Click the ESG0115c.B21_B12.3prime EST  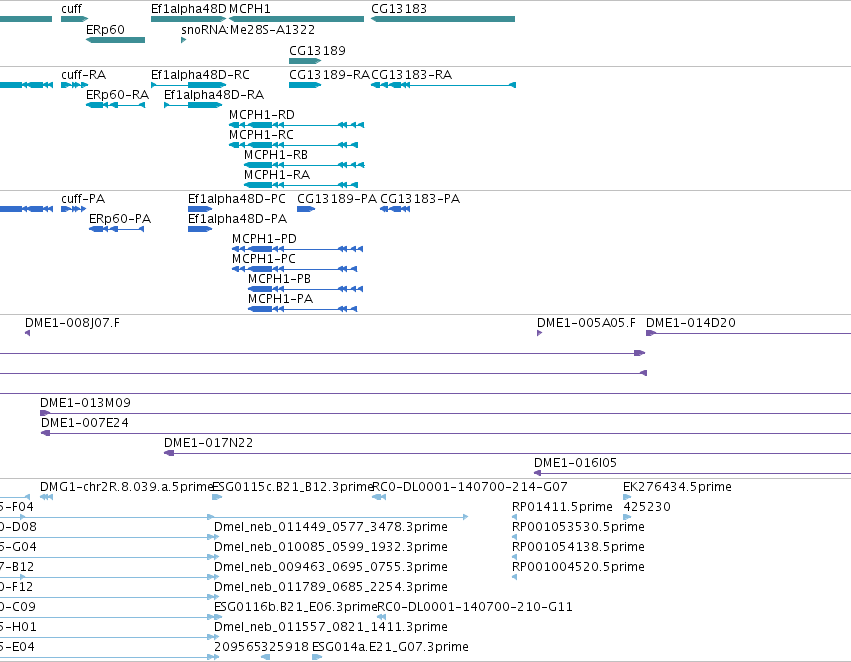click(217, 497)
